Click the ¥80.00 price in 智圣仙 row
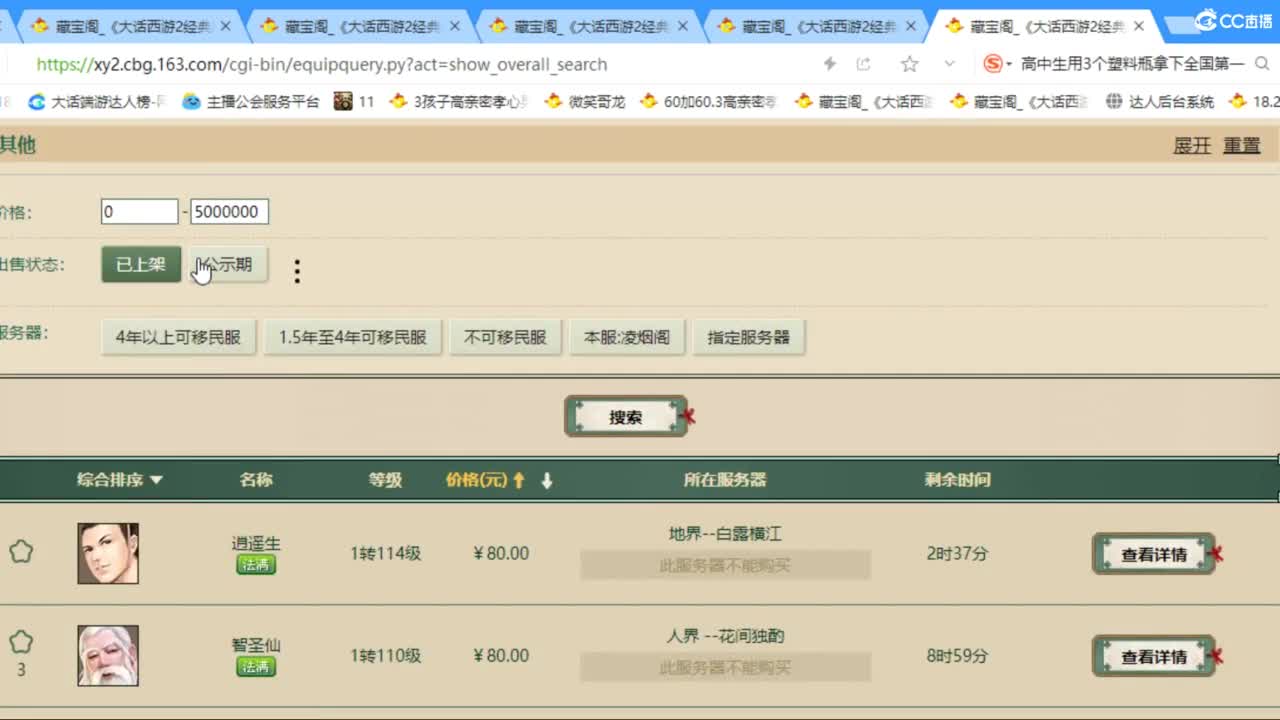Image resolution: width=1280 pixels, height=720 pixels. [501, 656]
